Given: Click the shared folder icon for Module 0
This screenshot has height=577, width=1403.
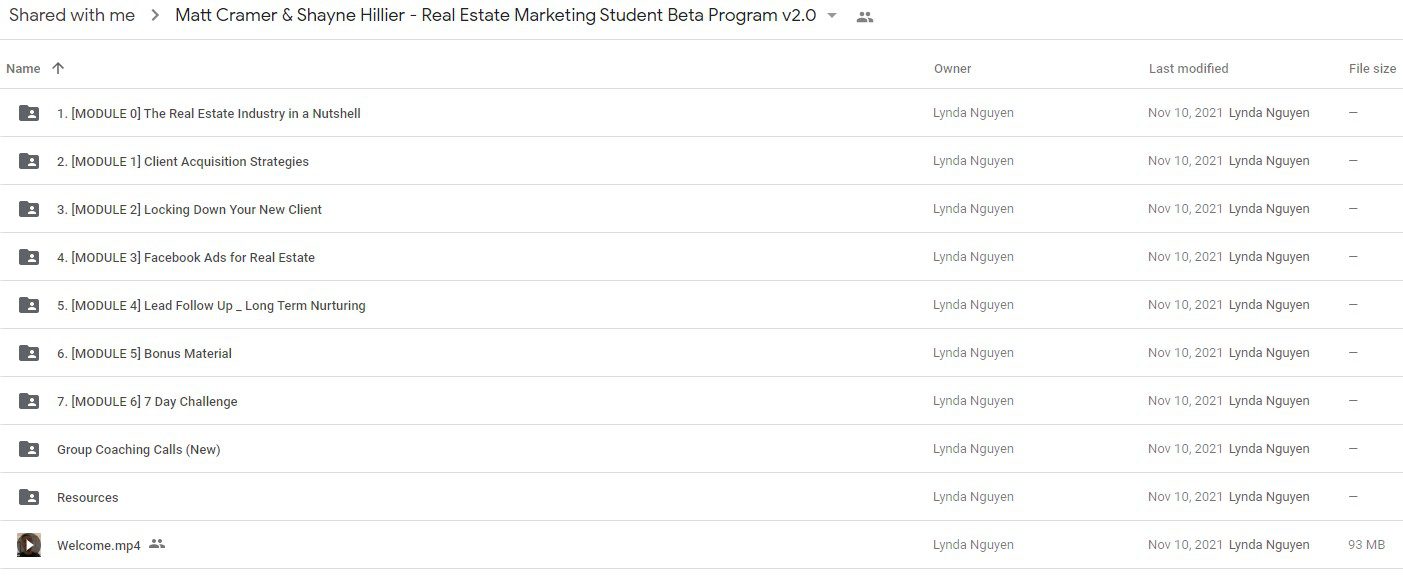Looking at the screenshot, I should 29,113.
